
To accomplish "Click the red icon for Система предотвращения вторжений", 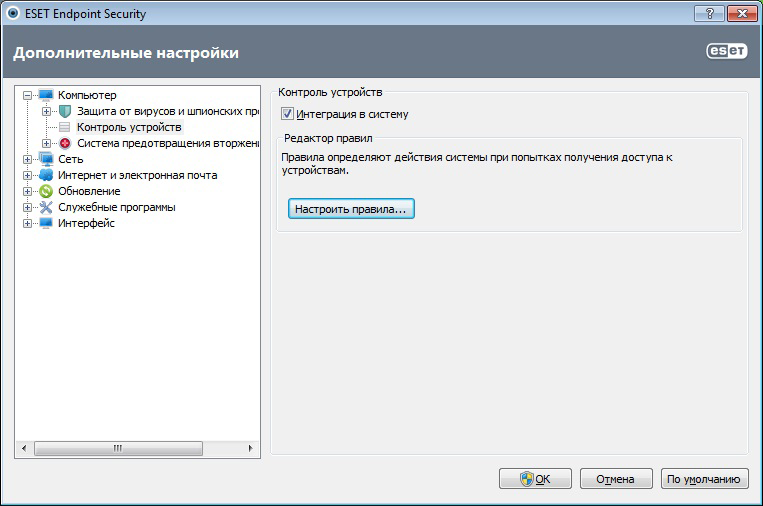I will 65,143.
